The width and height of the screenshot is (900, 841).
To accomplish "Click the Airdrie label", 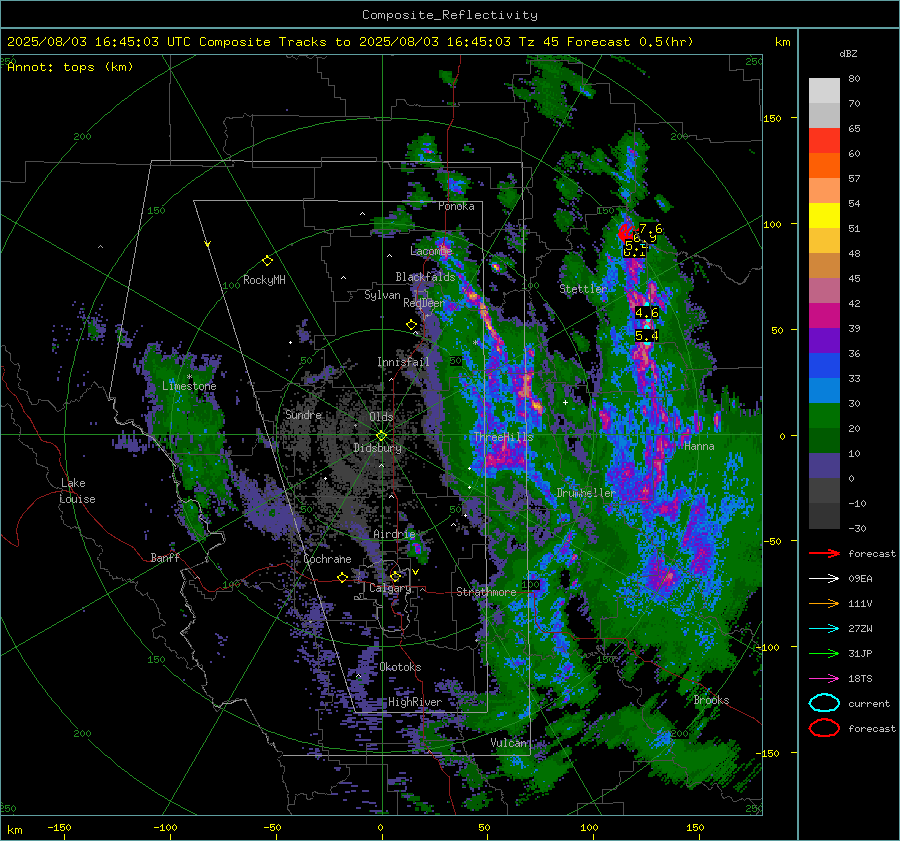I will 394,534.
